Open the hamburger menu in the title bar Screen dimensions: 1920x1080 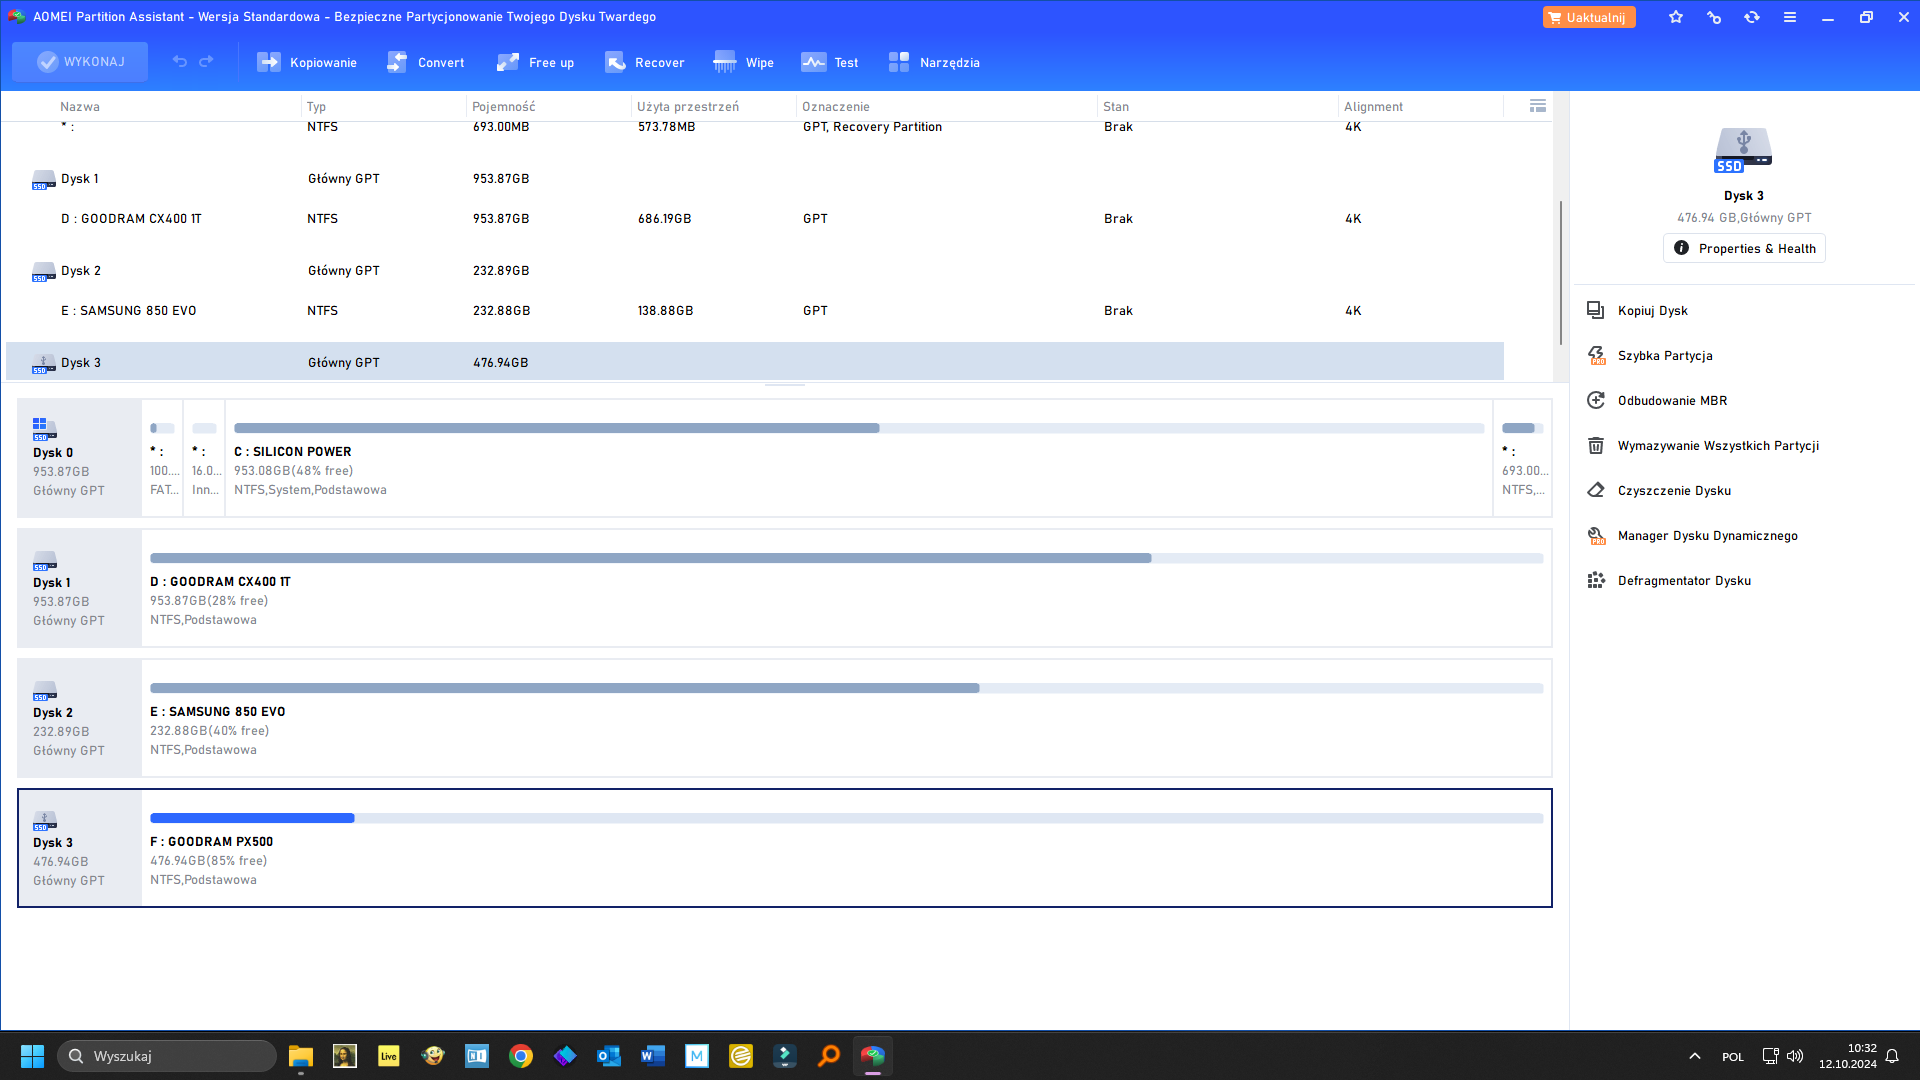1790,17
